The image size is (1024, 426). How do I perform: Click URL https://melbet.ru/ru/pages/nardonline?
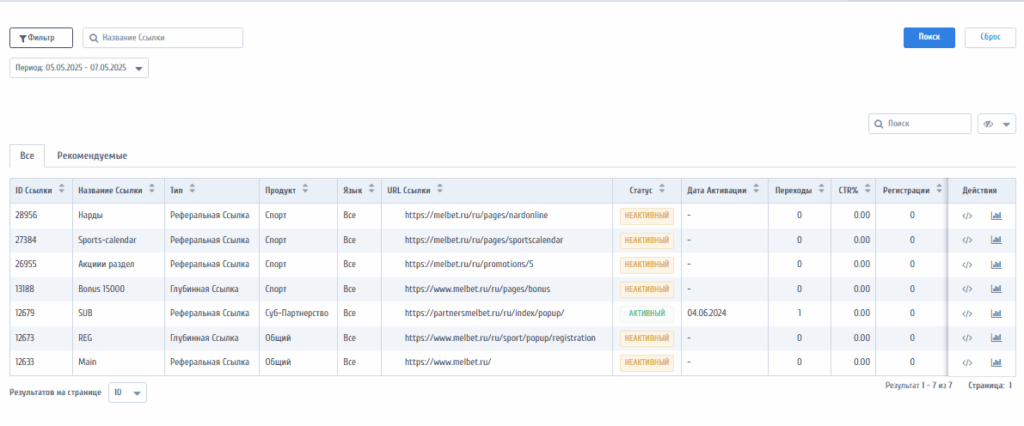[476, 216]
